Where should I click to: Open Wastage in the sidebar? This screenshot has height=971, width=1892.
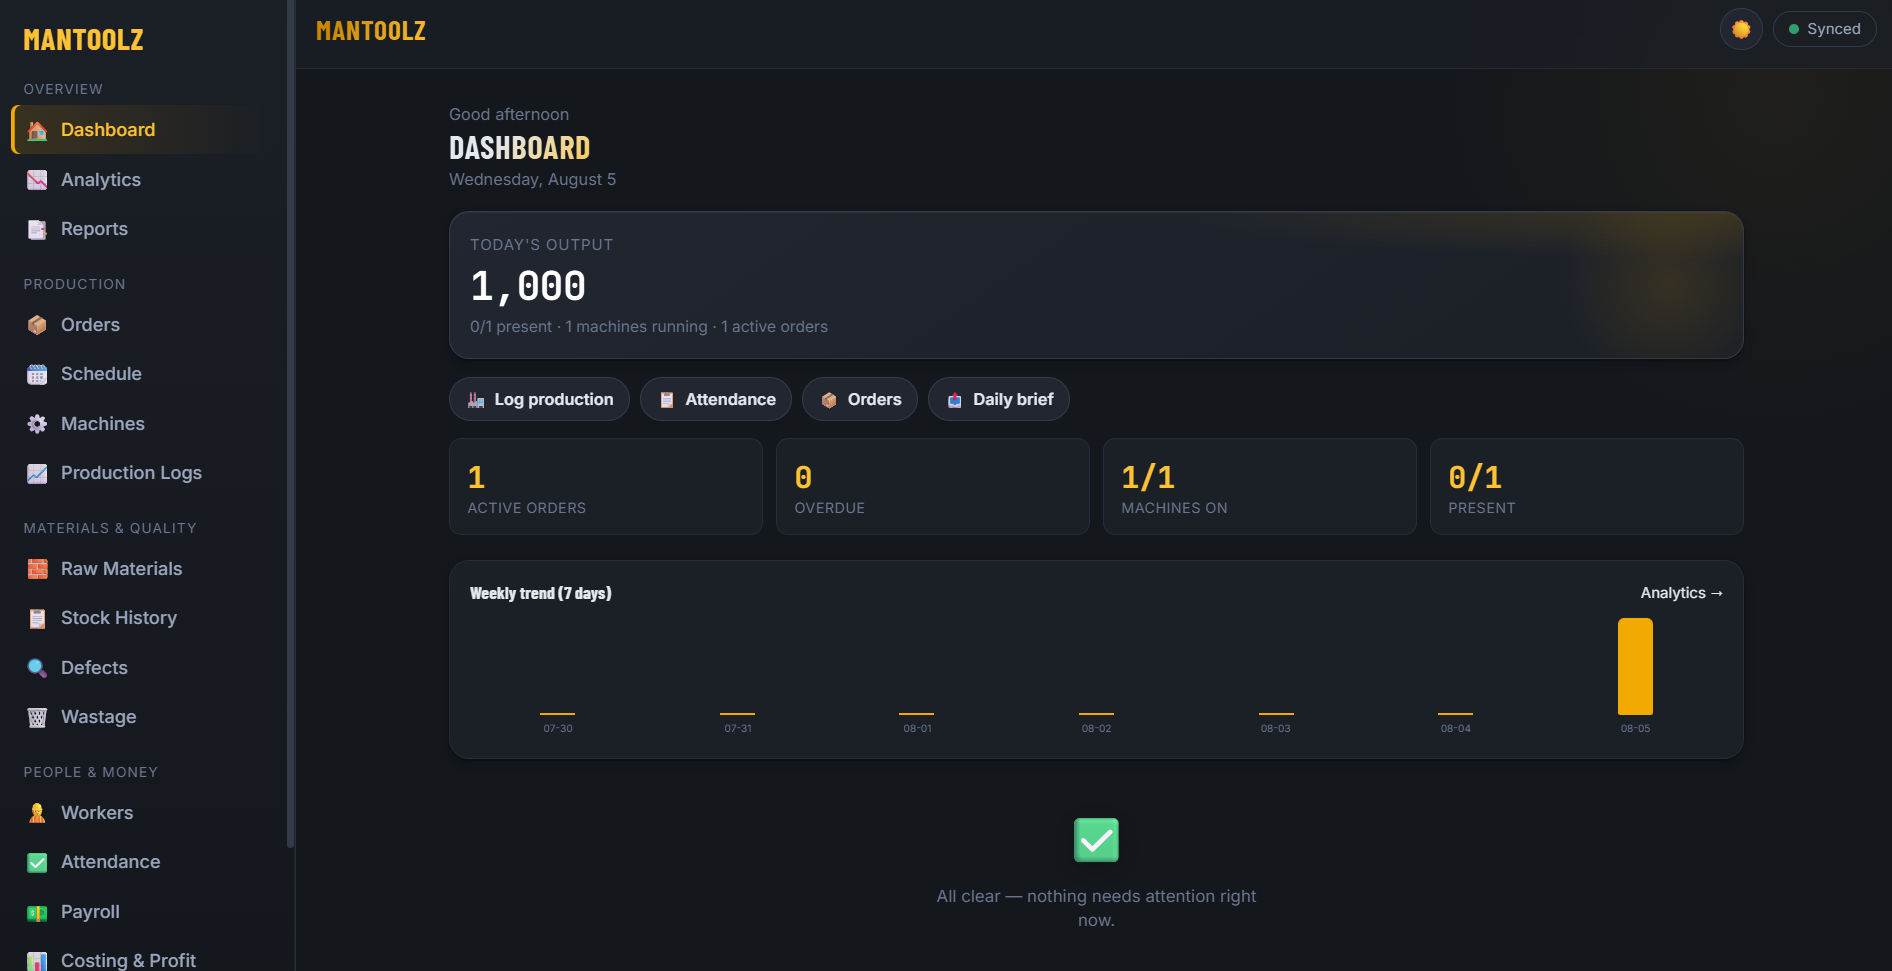tap(141, 717)
